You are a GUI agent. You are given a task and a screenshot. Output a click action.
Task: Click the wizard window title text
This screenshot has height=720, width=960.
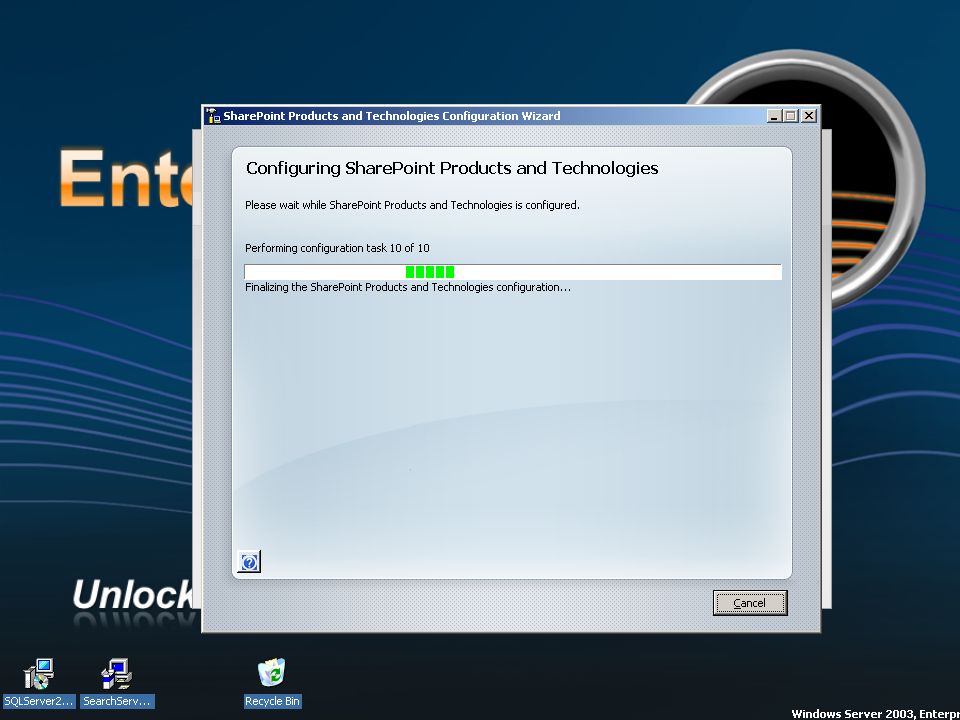pyautogui.click(x=392, y=116)
